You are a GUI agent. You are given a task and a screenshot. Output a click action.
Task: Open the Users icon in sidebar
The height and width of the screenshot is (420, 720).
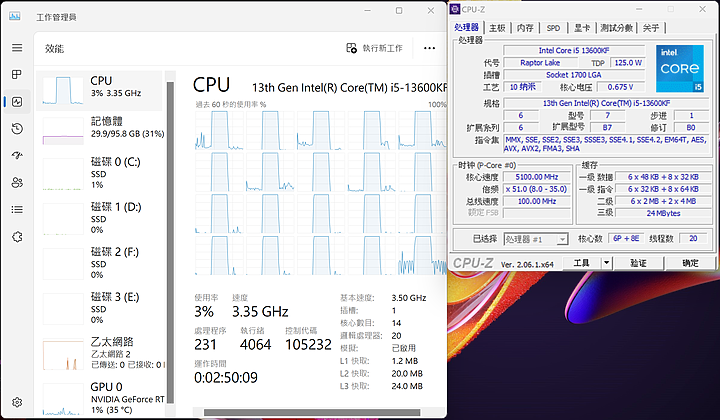coord(17,183)
